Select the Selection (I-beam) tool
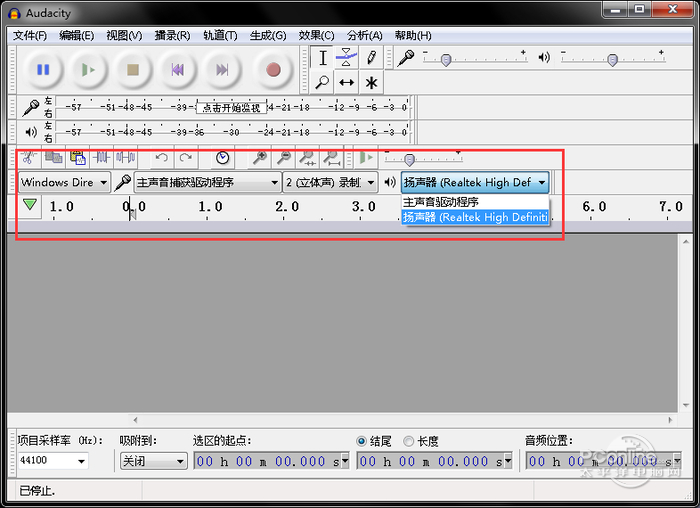The image size is (700, 508). 322,58
